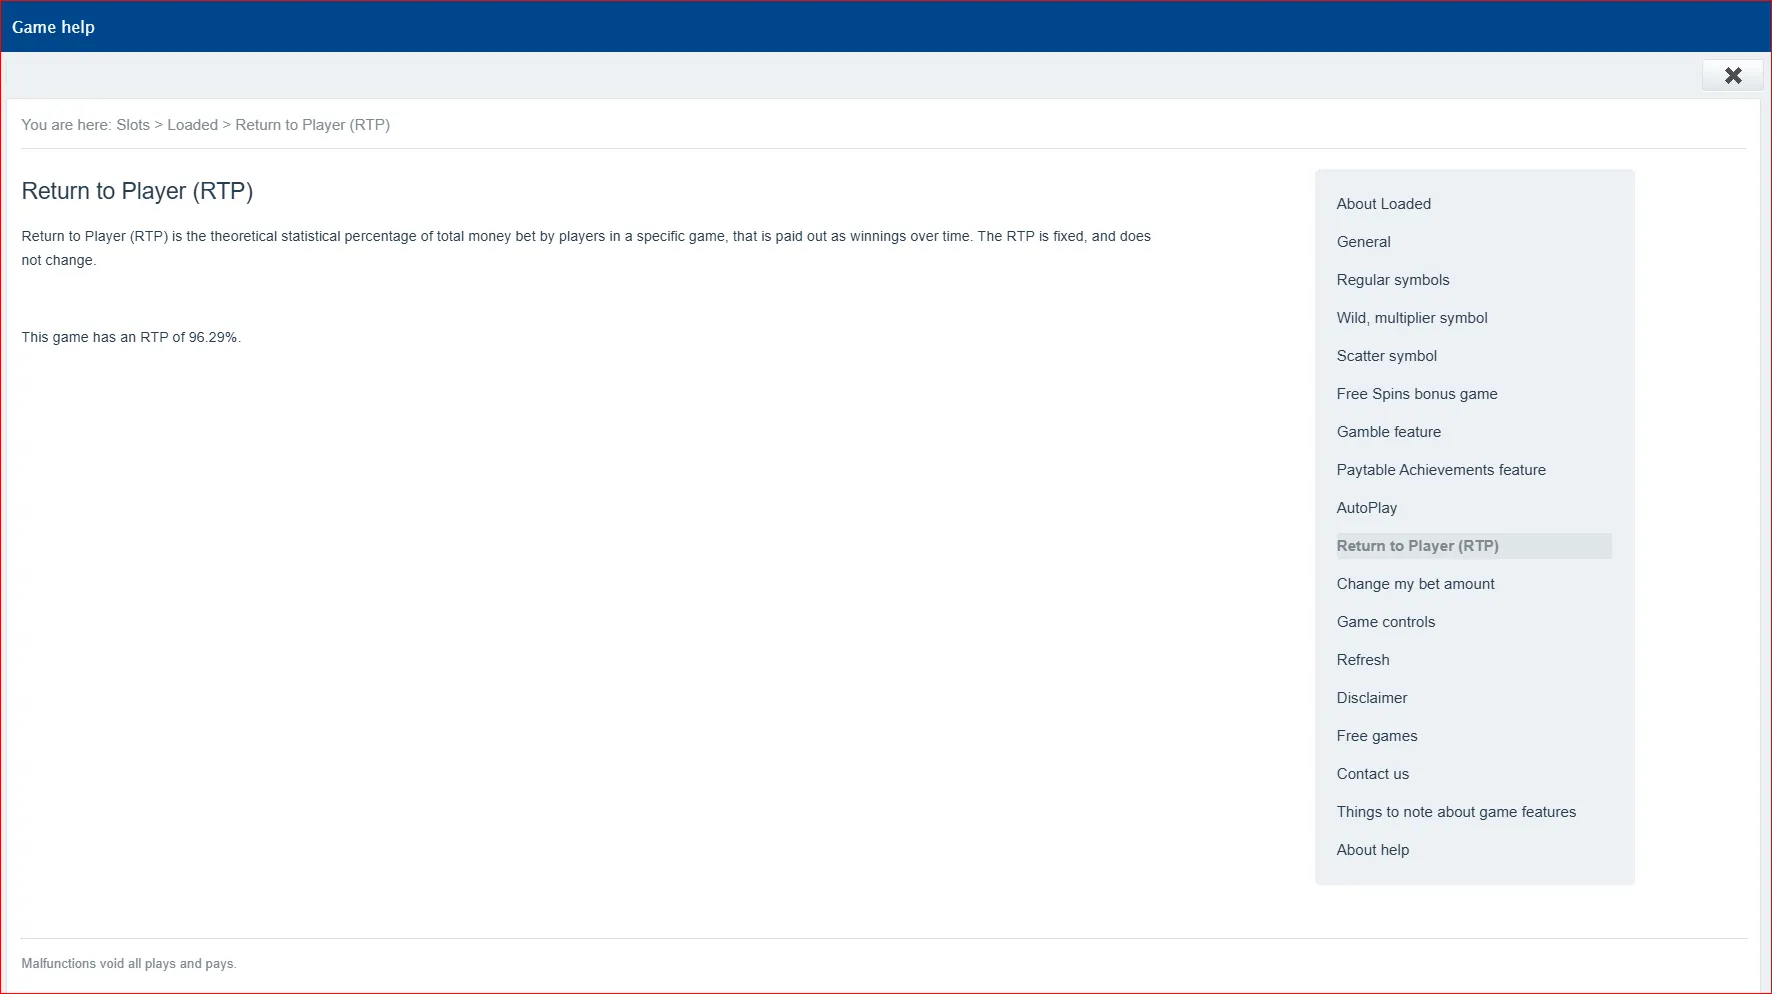Viewport: 1772px width, 994px height.
Task: View Game controls help
Action: pyautogui.click(x=1385, y=622)
